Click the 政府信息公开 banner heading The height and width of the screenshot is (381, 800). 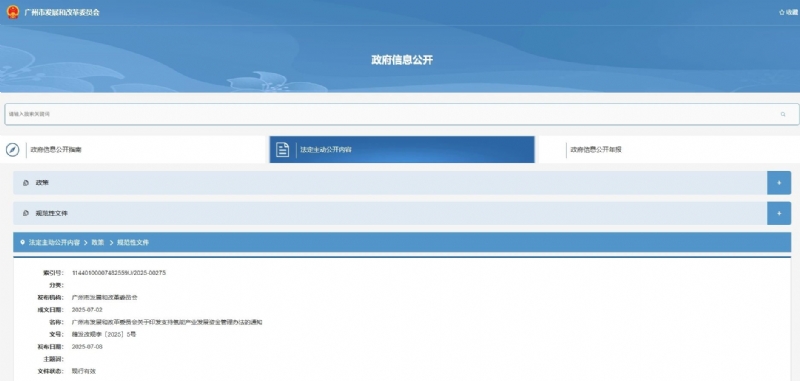[x=402, y=60]
